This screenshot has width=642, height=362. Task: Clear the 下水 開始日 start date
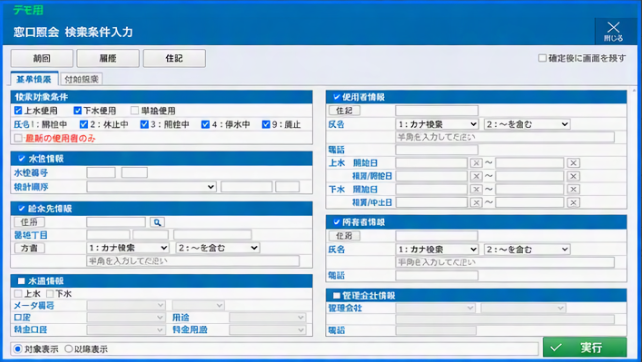tap(476, 189)
